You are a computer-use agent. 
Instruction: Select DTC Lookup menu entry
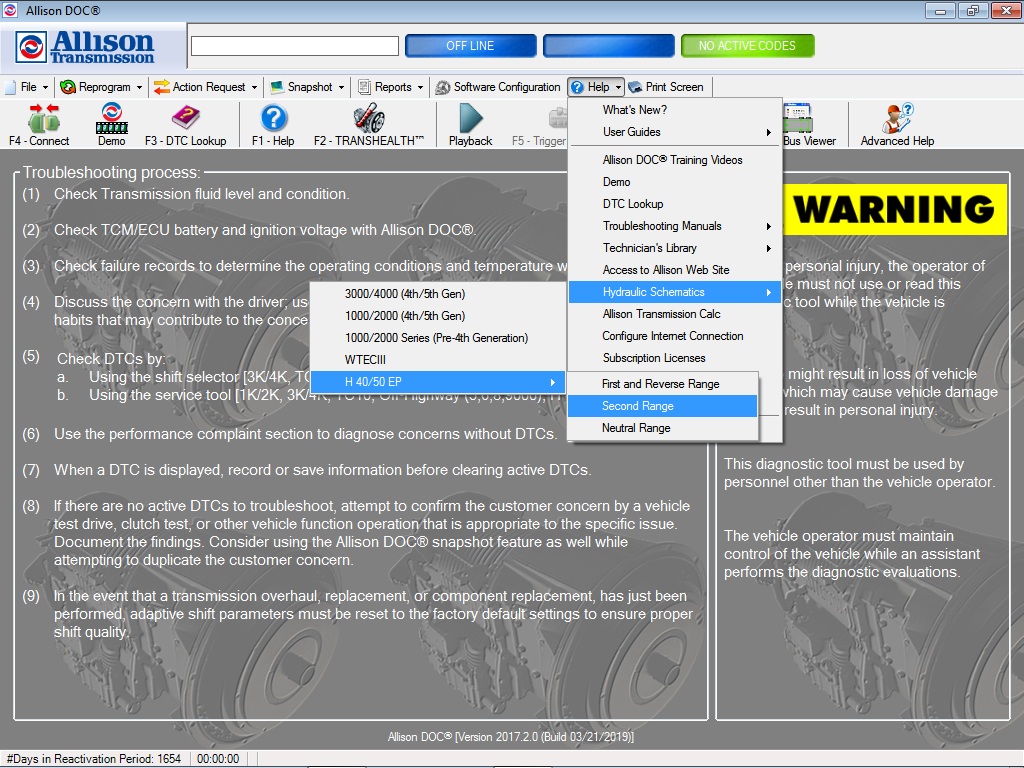coord(675,204)
